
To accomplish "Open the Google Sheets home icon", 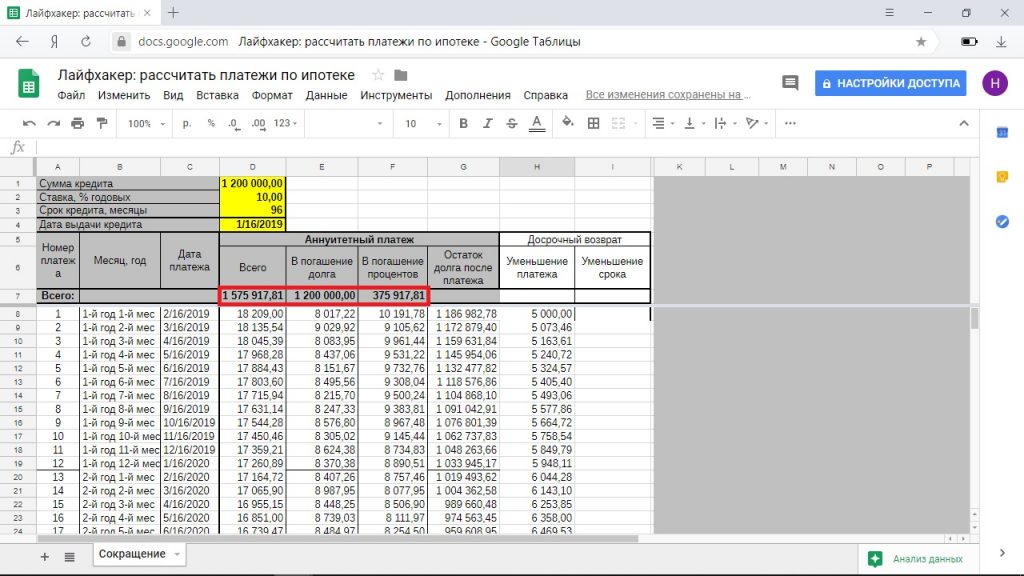I will click(29, 84).
